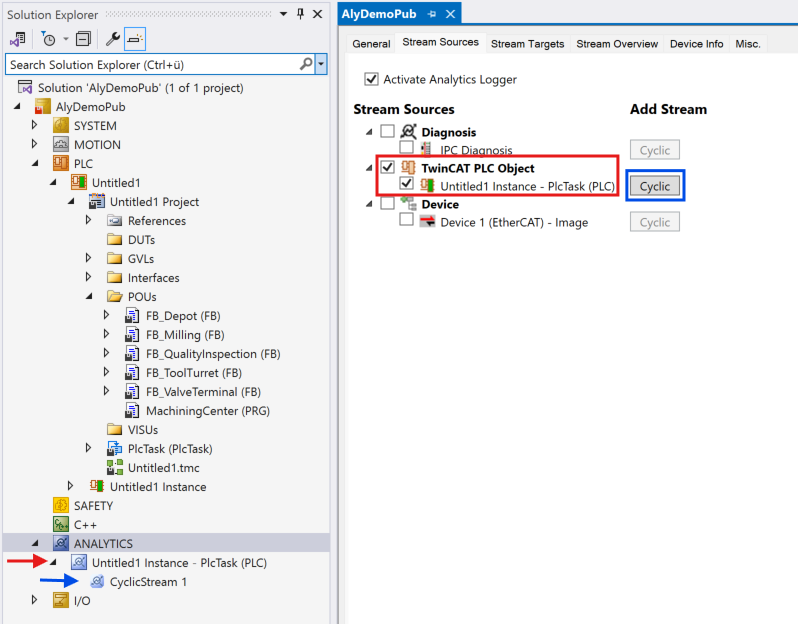Uncheck Activate Analytics Logger
This screenshot has width=798, height=624.
click(372, 79)
